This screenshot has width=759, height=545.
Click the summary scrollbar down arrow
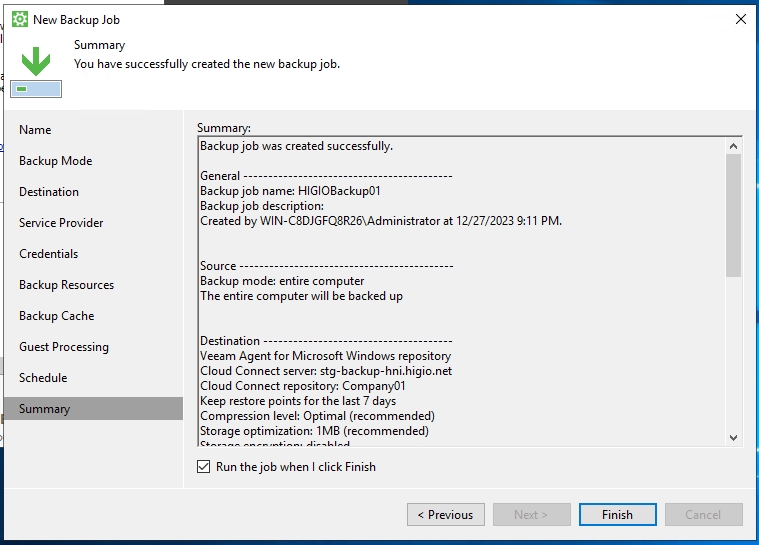point(733,437)
